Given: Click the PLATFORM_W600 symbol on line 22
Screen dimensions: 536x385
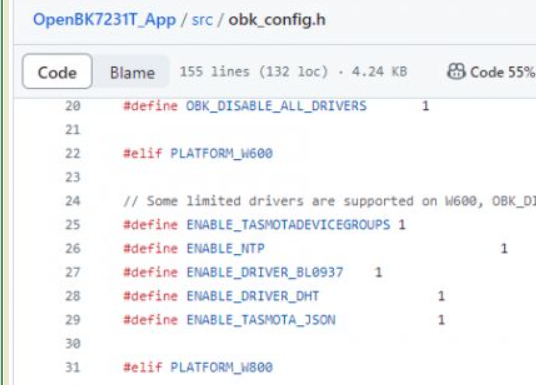Looking at the screenshot, I should click(222, 154).
